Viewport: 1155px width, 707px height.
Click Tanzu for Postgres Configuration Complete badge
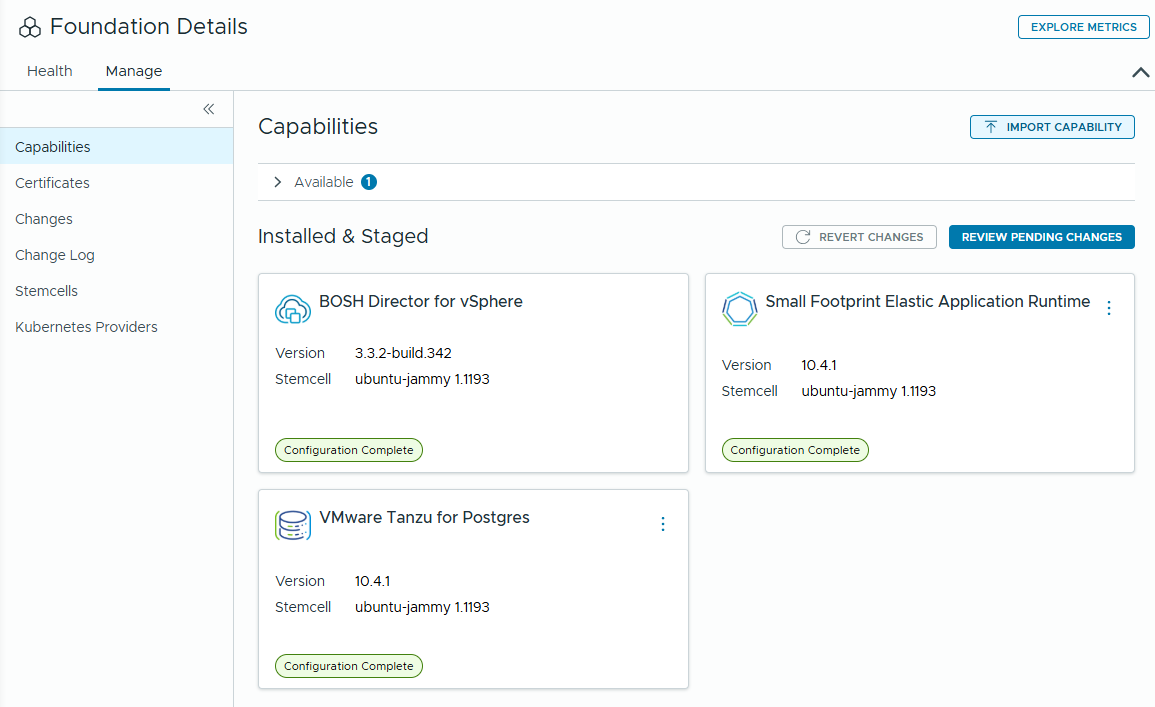point(348,666)
